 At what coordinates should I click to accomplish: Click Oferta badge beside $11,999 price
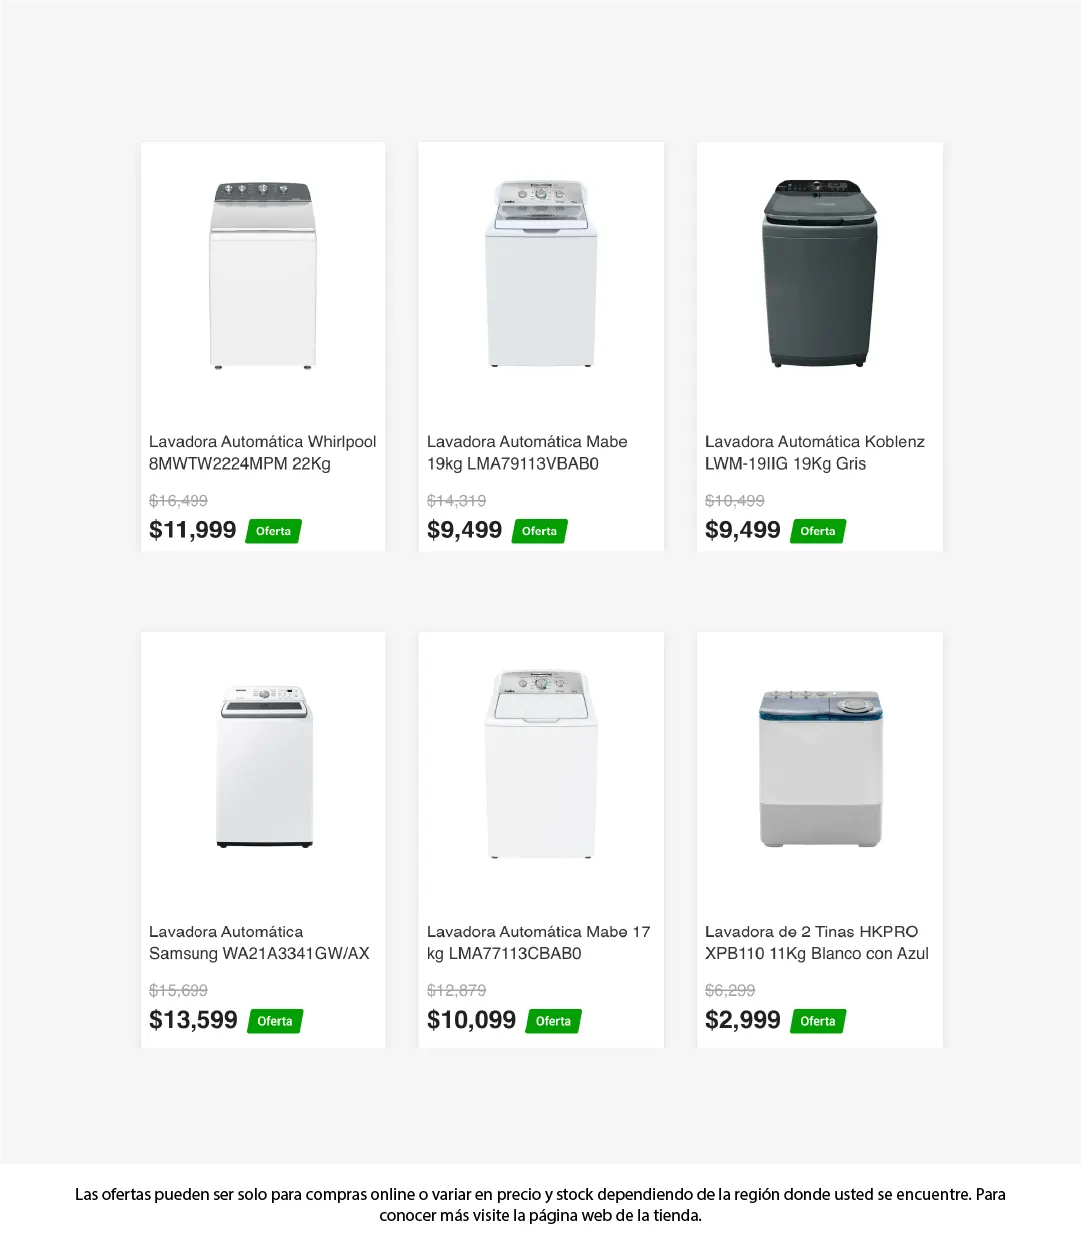coord(273,531)
